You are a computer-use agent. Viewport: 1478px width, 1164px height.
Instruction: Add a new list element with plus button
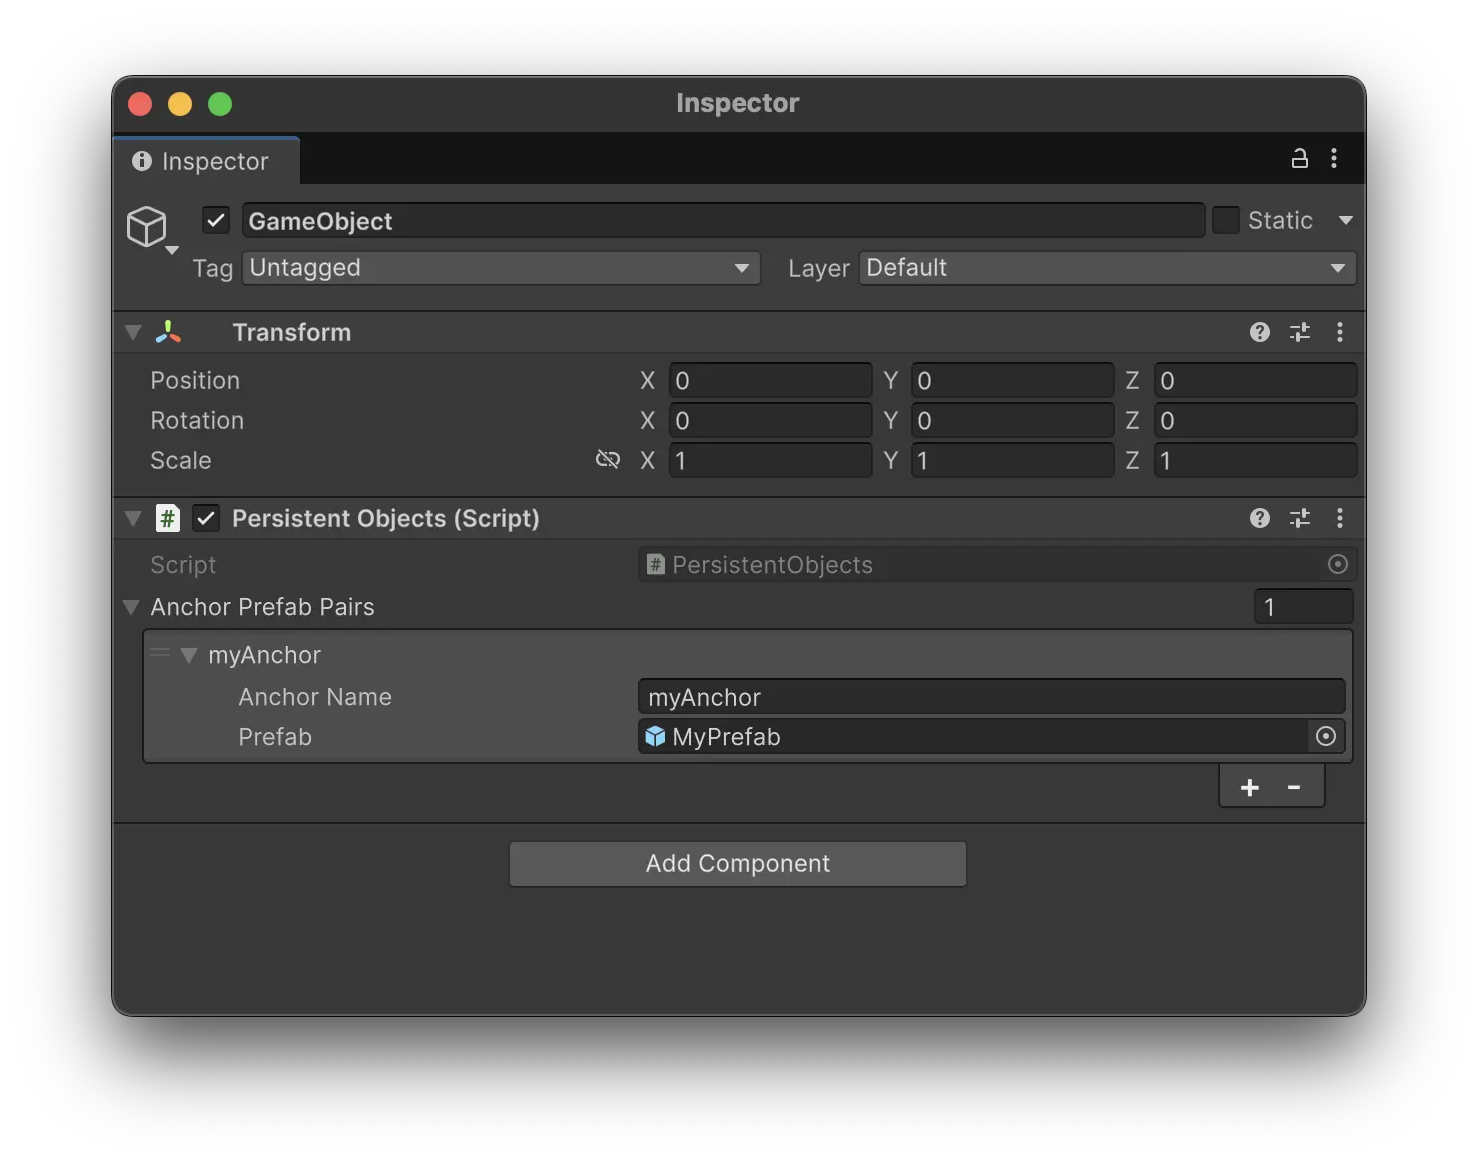pos(1249,788)
